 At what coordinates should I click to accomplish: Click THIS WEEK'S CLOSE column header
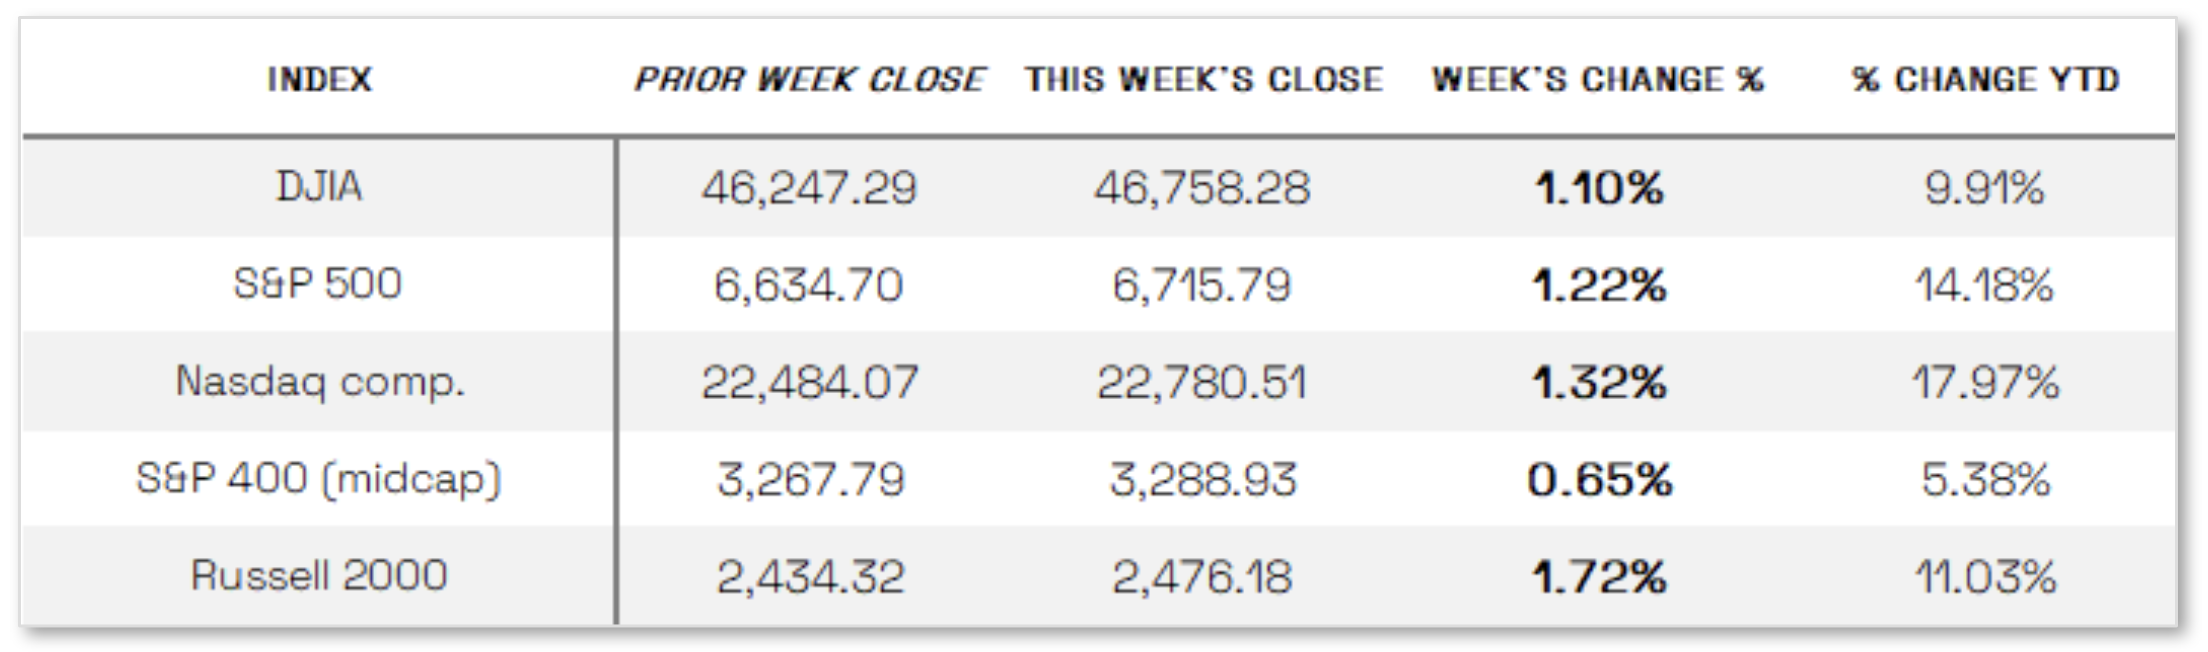coord(1203,79)
